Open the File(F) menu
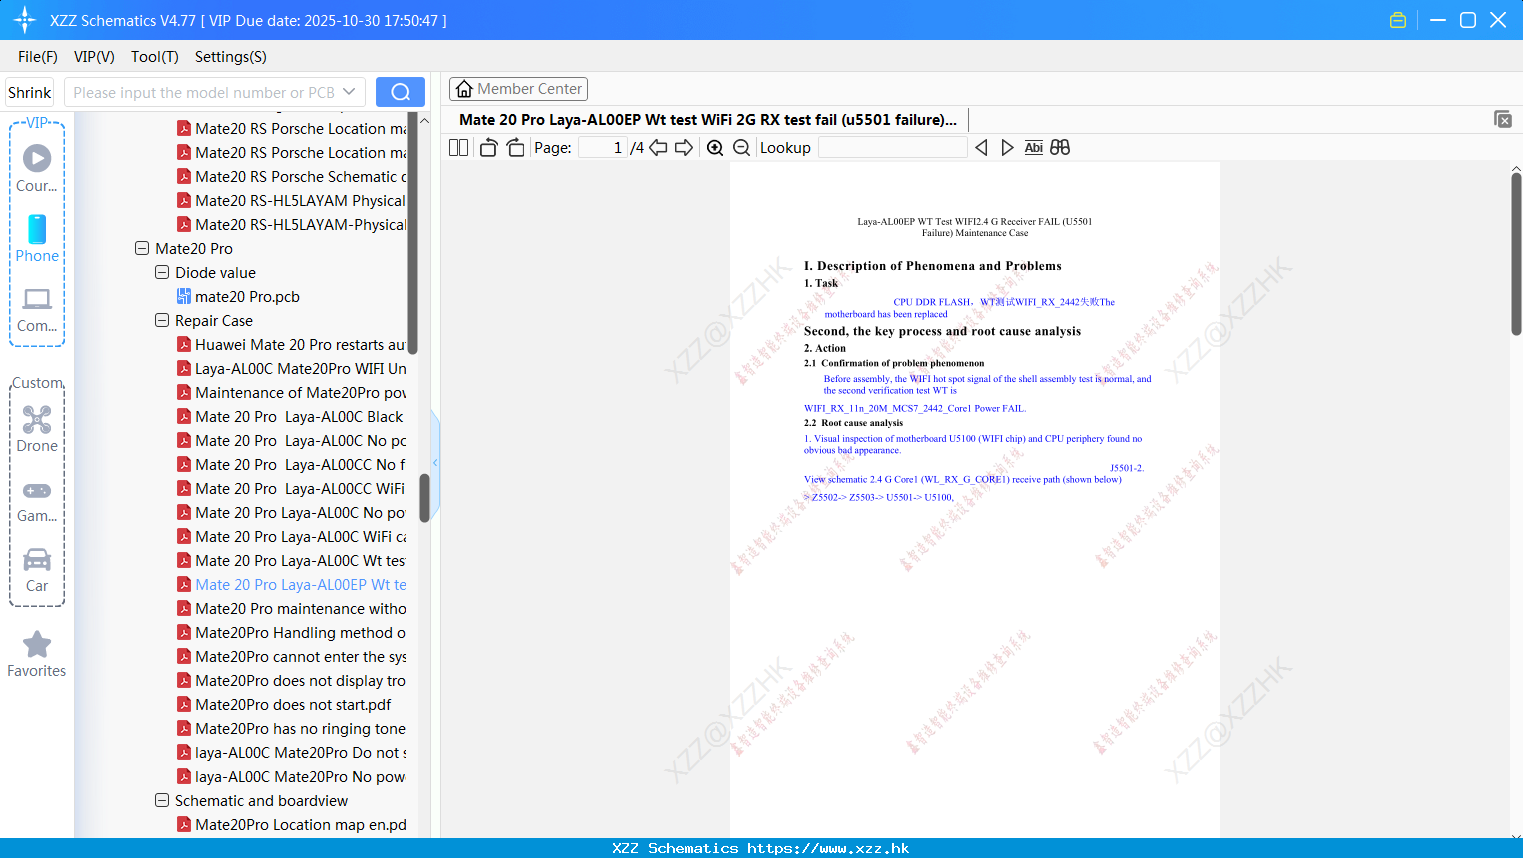Image resolution: width=1523 pixels, height=858 pixels. pyautogui.click(x=38, y=57)
